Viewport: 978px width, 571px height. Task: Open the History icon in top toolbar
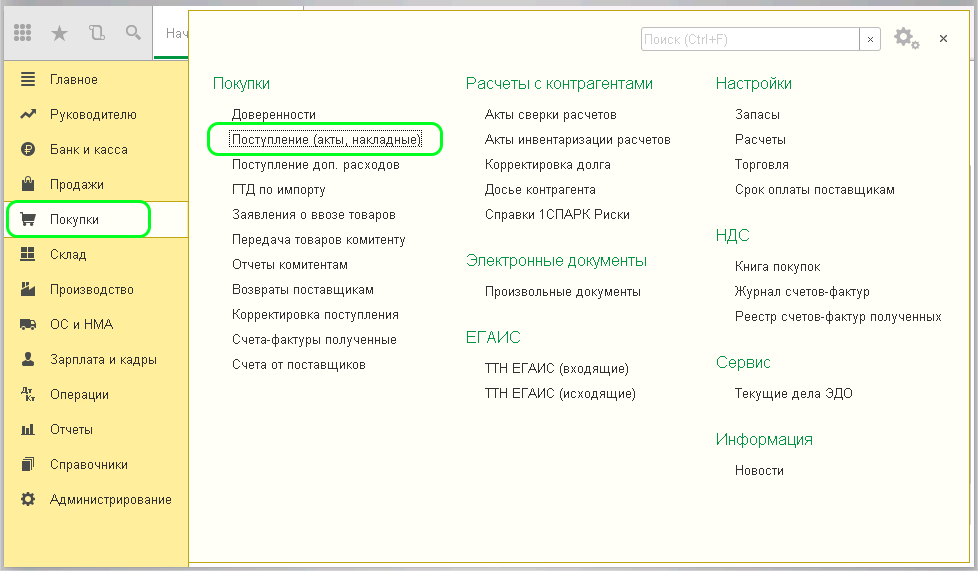point(96,33)
